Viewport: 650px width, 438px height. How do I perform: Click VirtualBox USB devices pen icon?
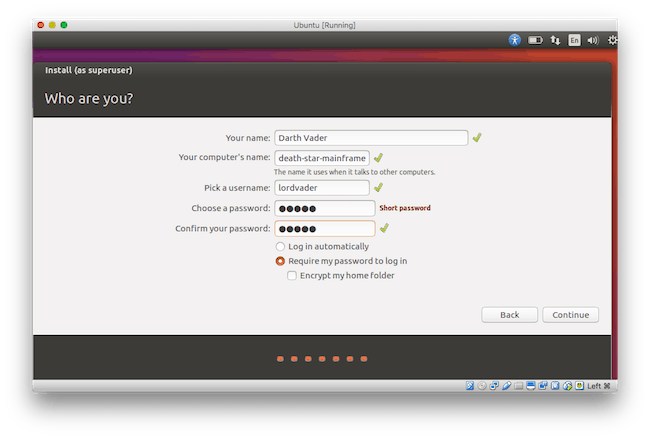(506, 386)
